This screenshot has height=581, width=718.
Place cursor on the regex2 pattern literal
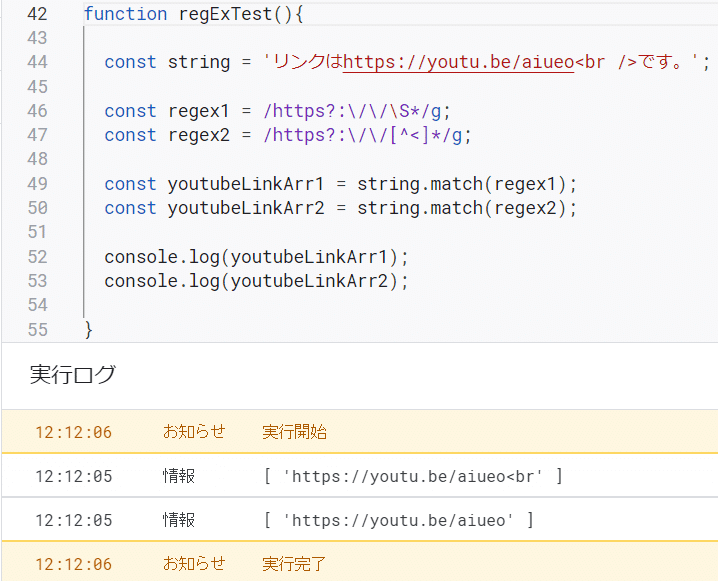coord(367,135)
